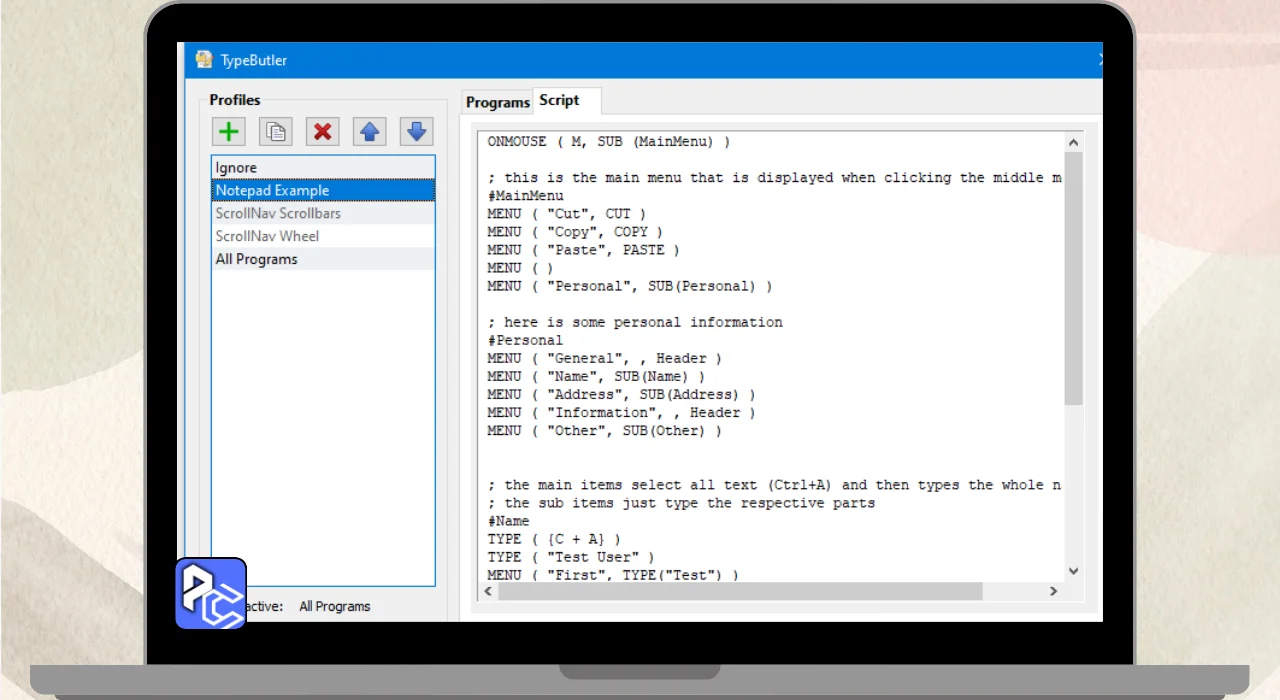Choose the ScrollNav Scrollbars profile
This screenshot has height=700, width=1280.
tap(323, 213)
